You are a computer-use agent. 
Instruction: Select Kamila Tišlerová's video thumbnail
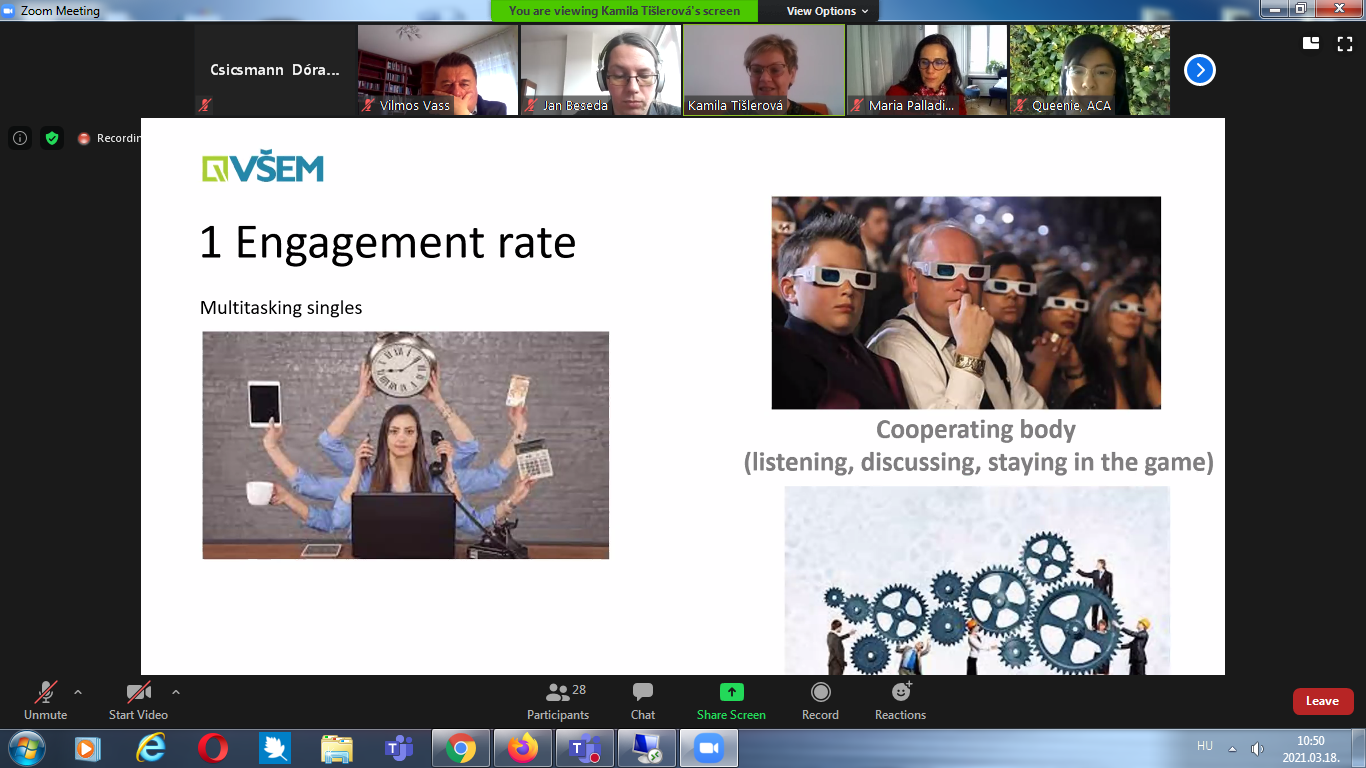point(764,70)
